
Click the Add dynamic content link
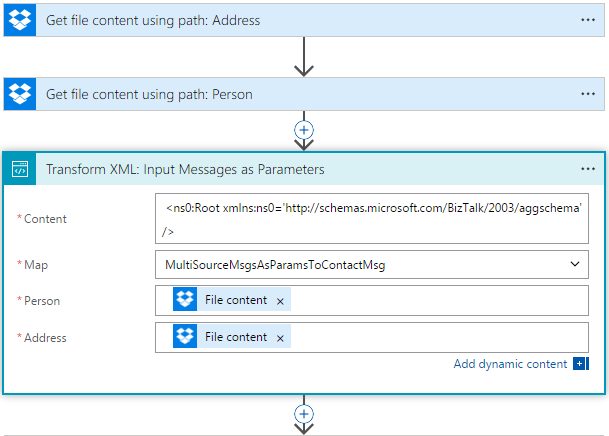pyautogui.click(x=510, y=364)
